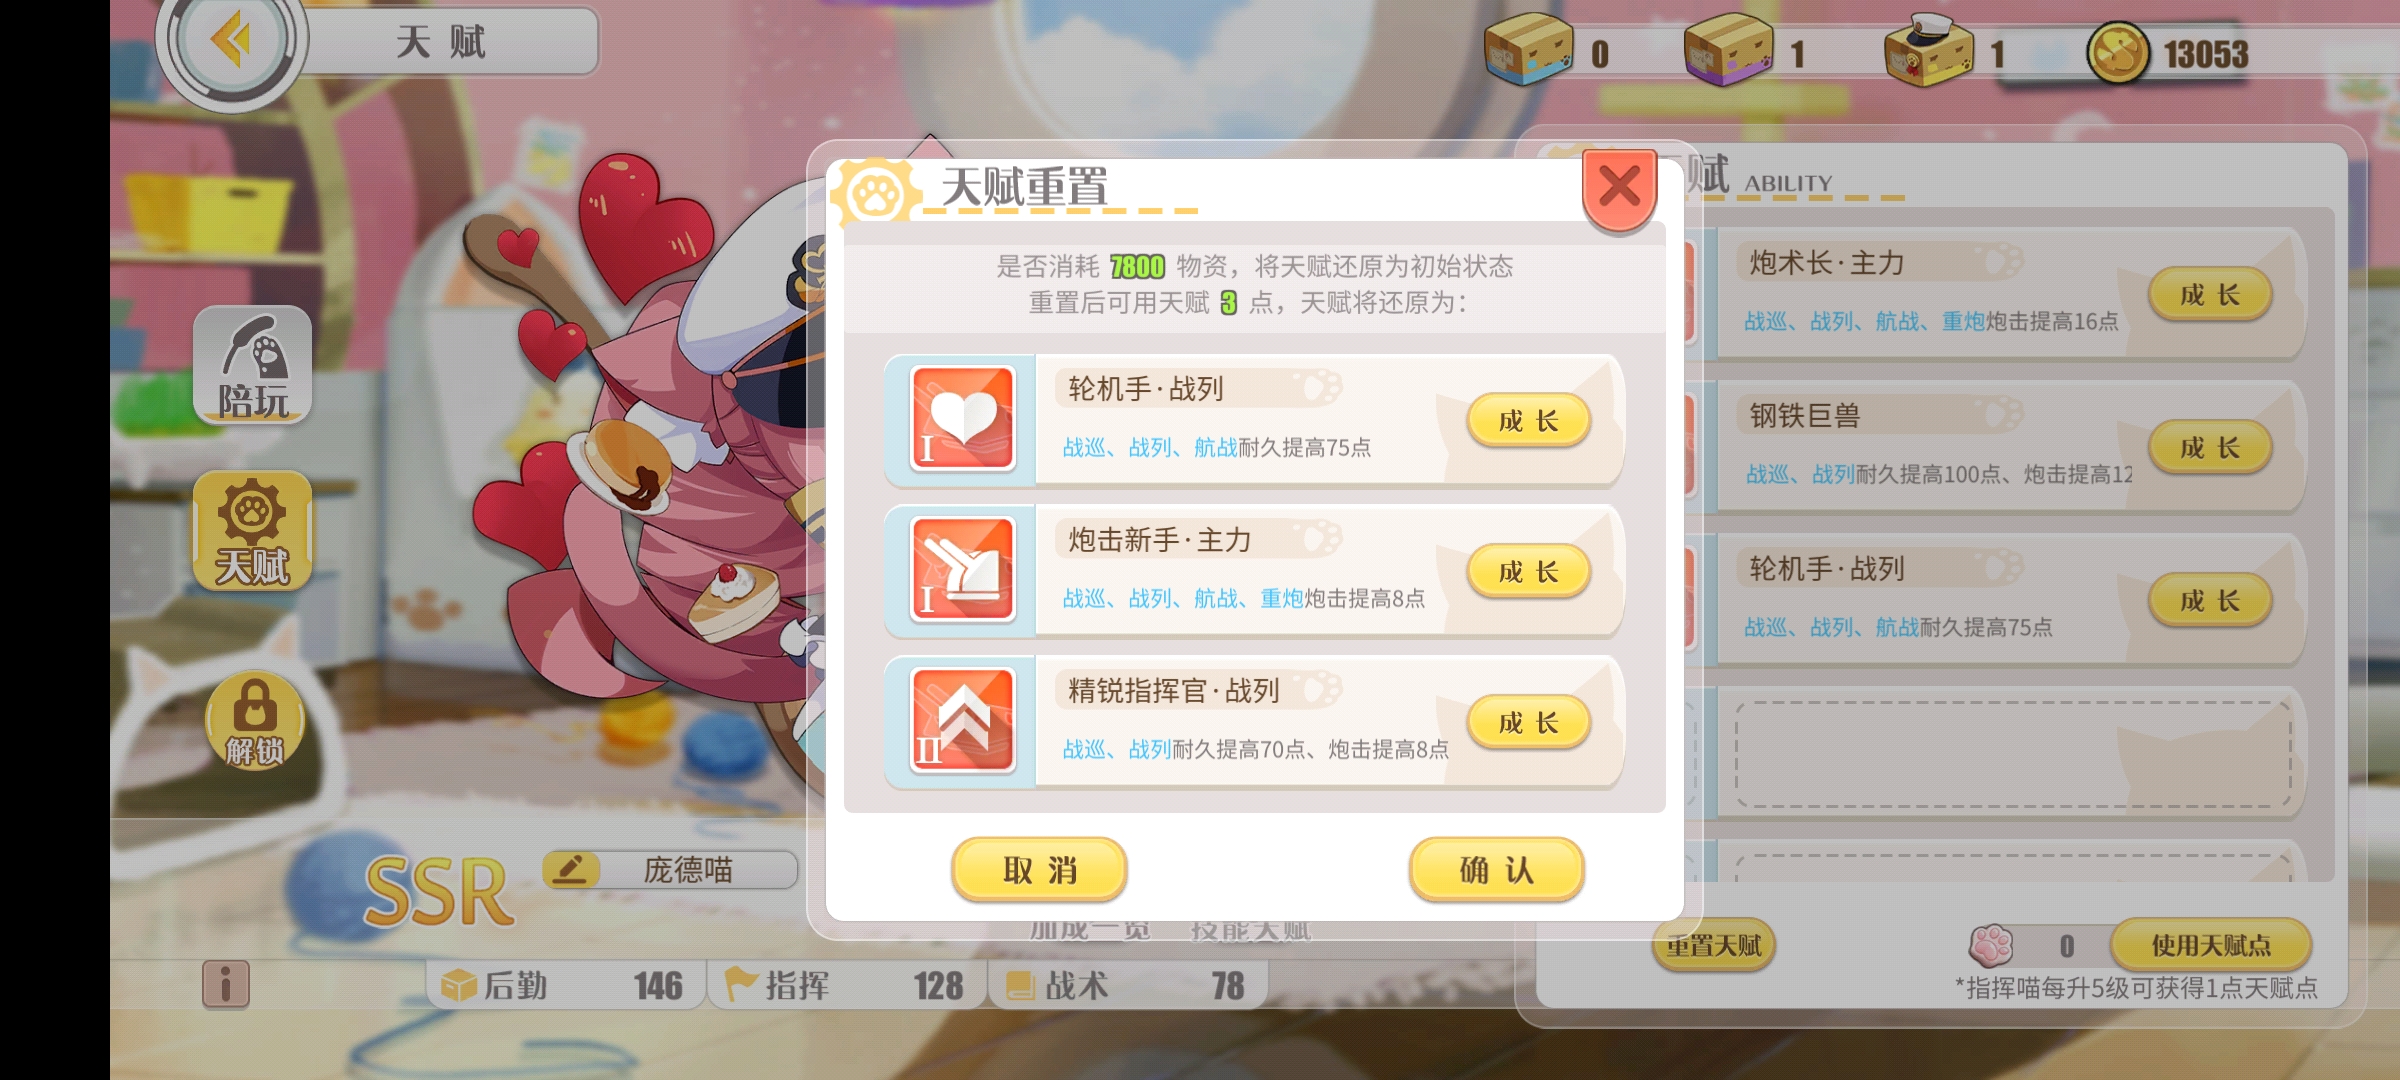Click the pencil rename icon by 庞德喵
This screenshot has width=2400, height=1080.
570,868
